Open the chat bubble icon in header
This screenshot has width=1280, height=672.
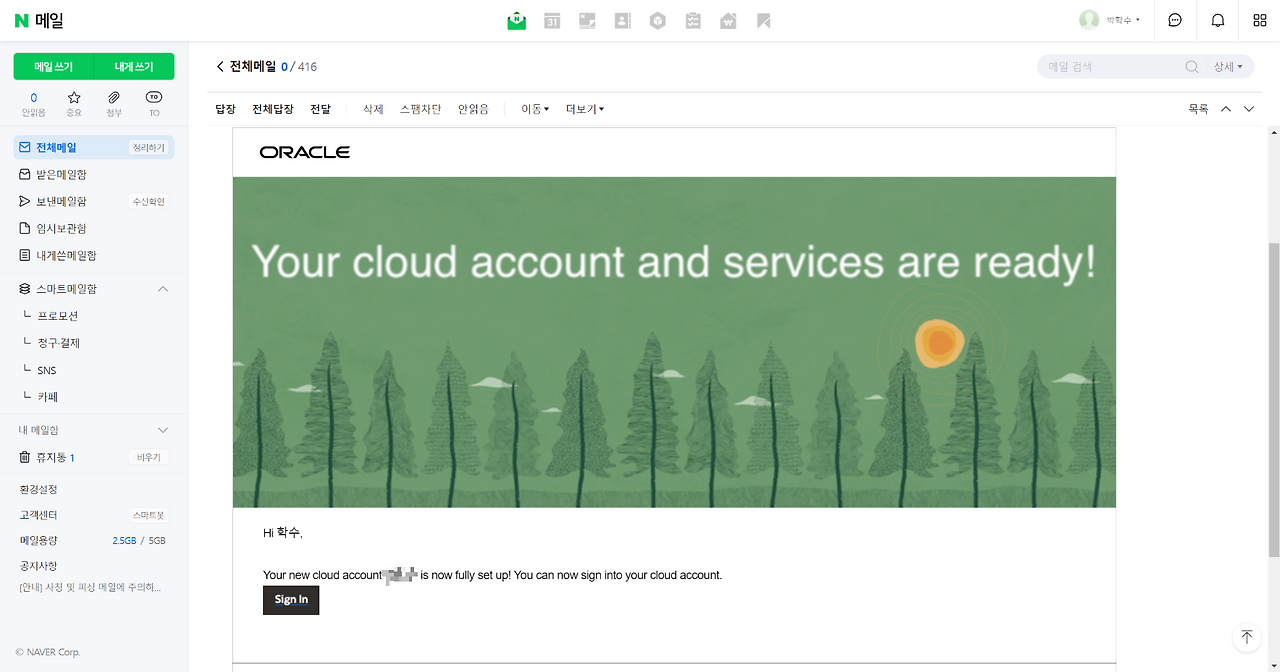coord(1175,21)
